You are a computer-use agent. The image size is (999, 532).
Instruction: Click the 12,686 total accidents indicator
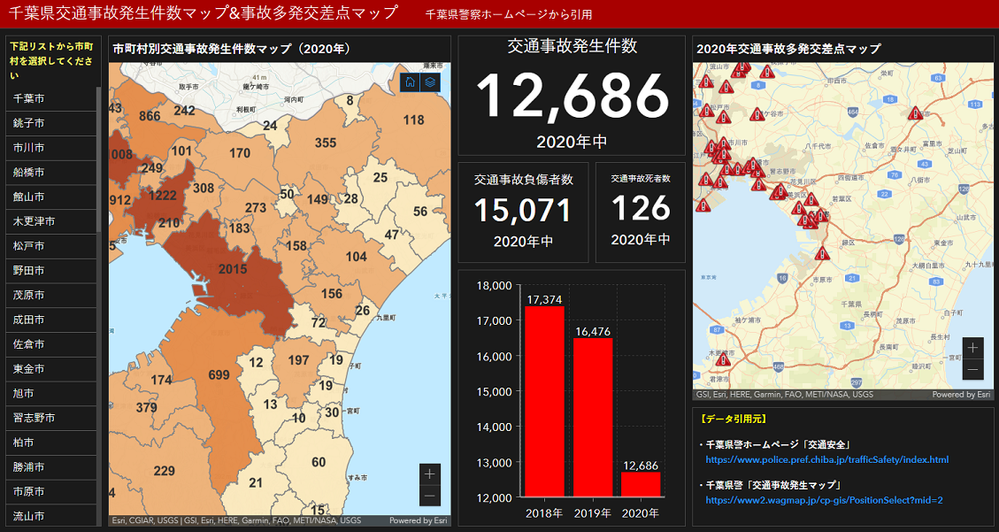coord(572,96)
